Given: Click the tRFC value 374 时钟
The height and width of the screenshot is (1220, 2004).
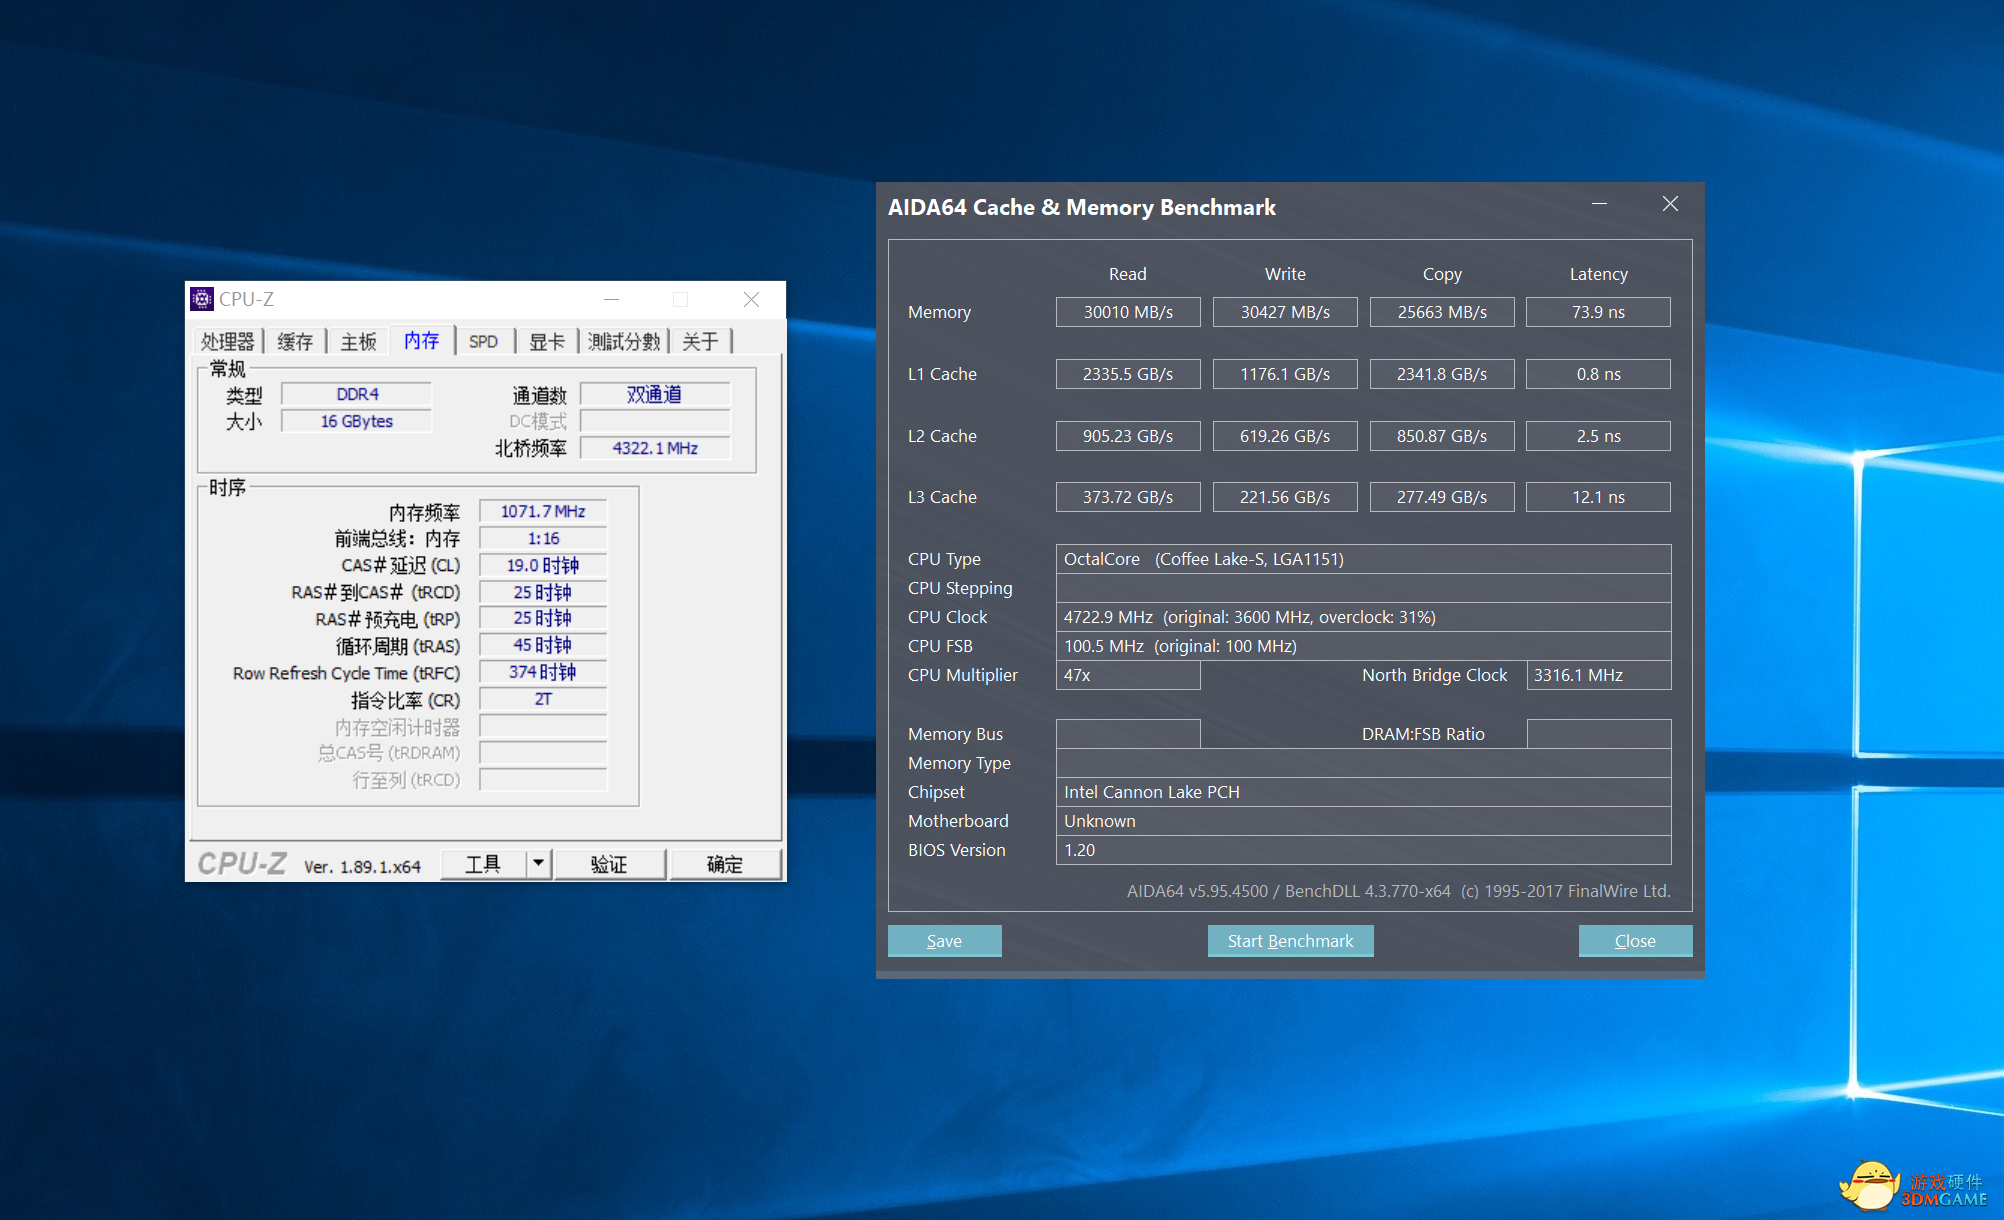Looking at the screenshot, I should 543,672.
